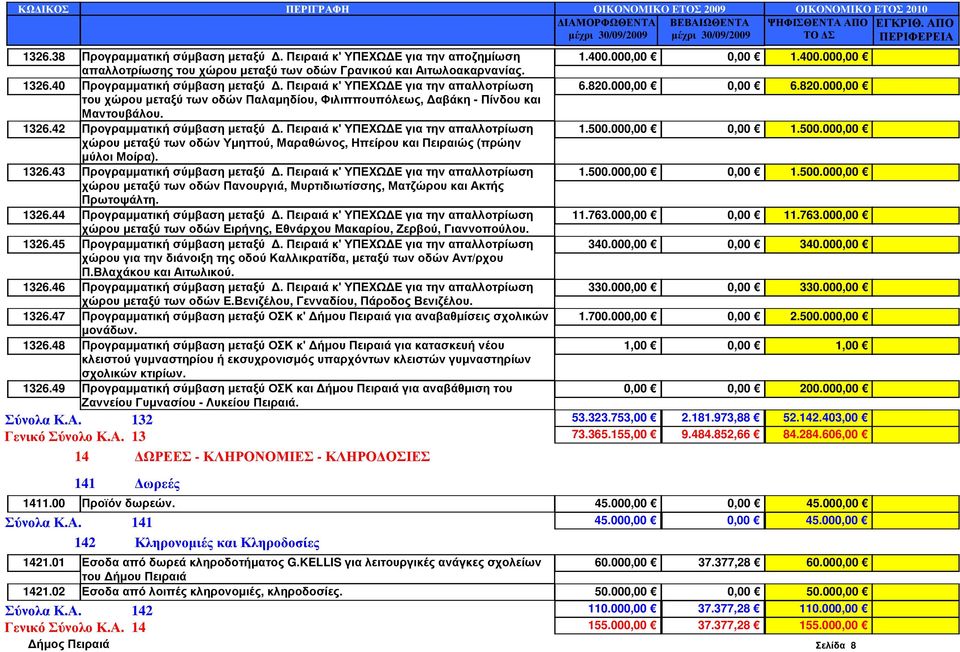Click the 2009 amount 6.820.000,00 €

(607, 86)
